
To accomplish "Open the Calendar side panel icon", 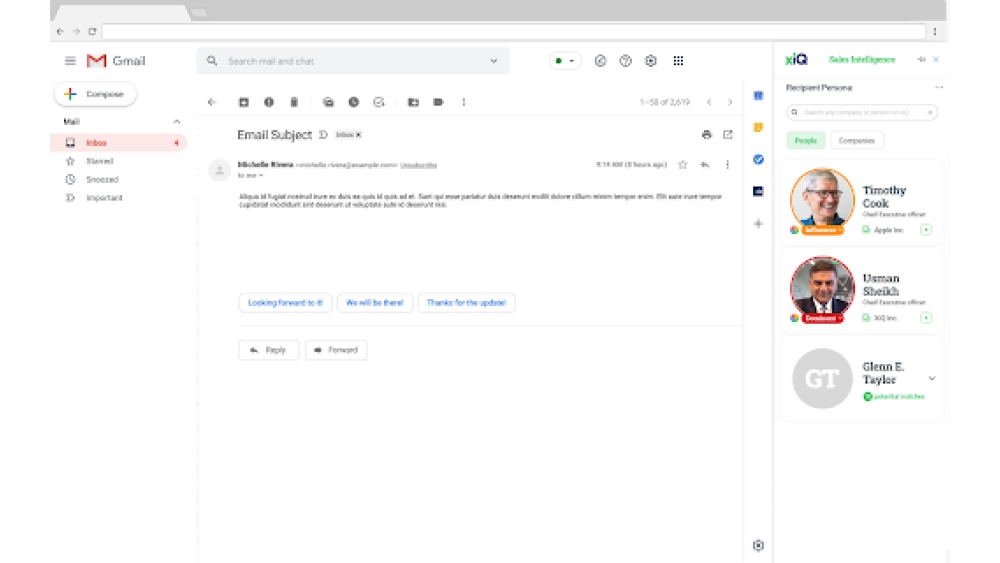I will coord(758,96).
